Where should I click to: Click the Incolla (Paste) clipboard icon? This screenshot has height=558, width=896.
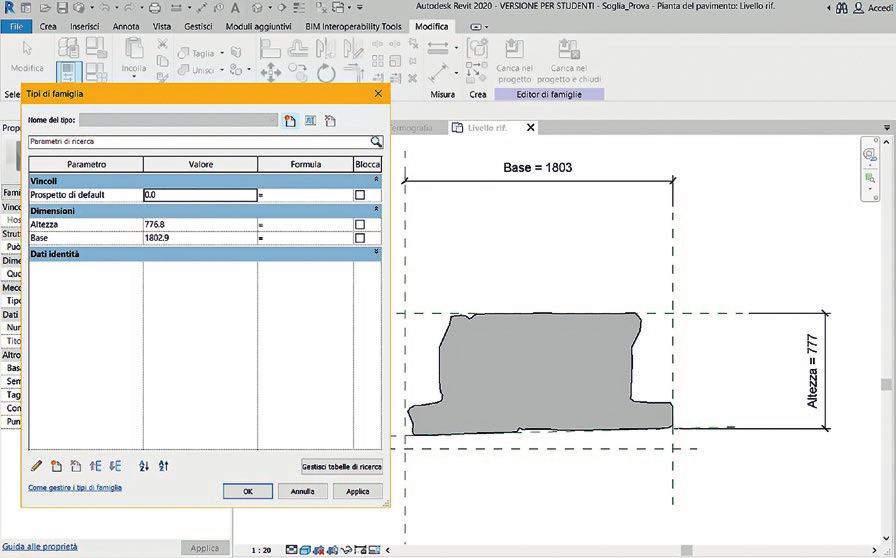click(134, 49)
